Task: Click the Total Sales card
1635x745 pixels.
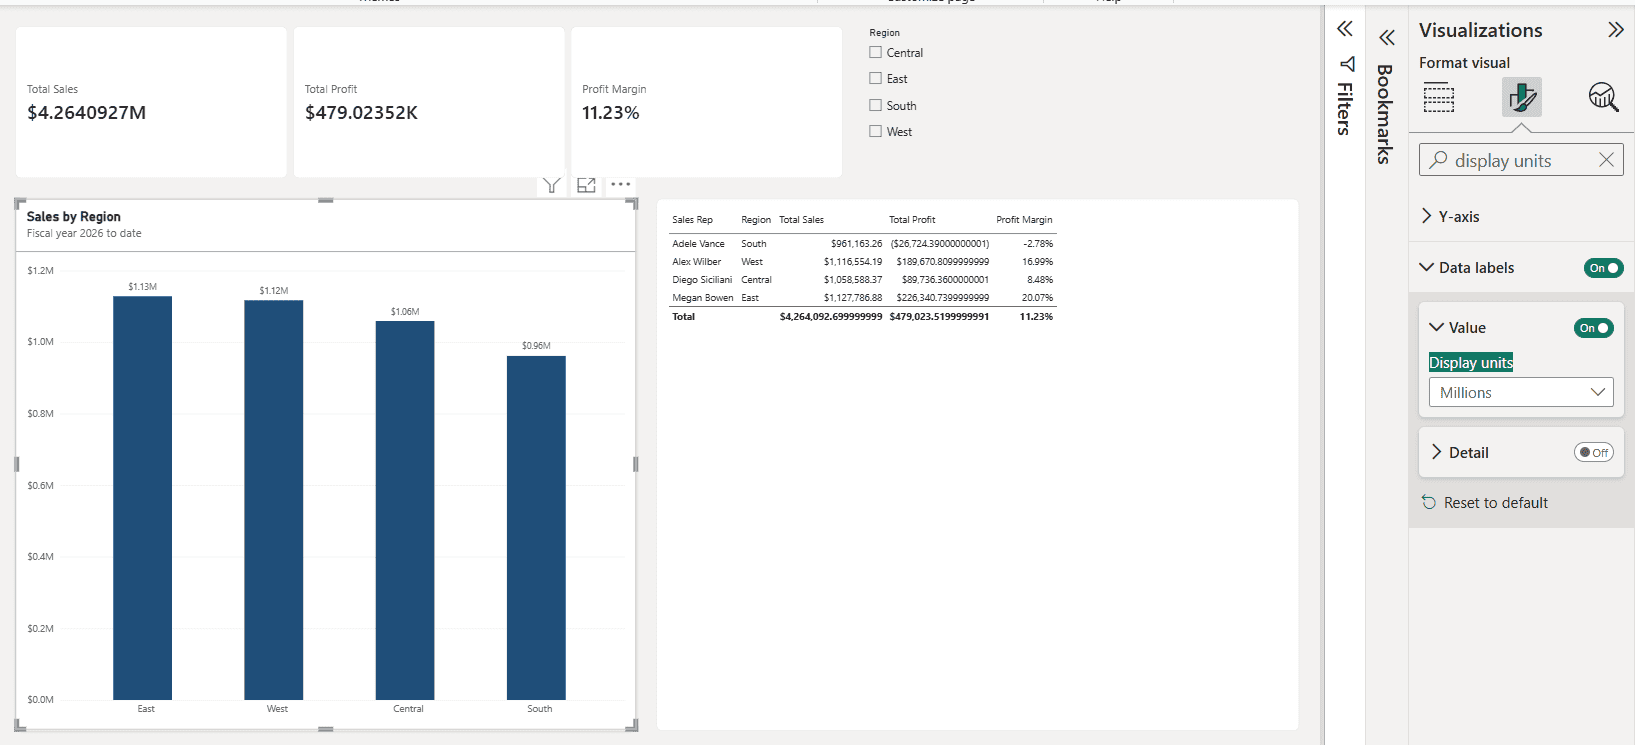Action: point(151,102)
